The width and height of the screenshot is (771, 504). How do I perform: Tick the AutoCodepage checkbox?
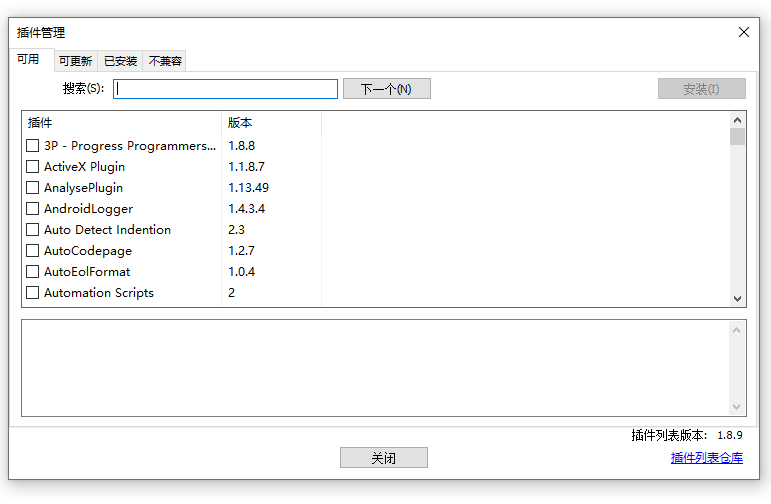click(32, 251)
